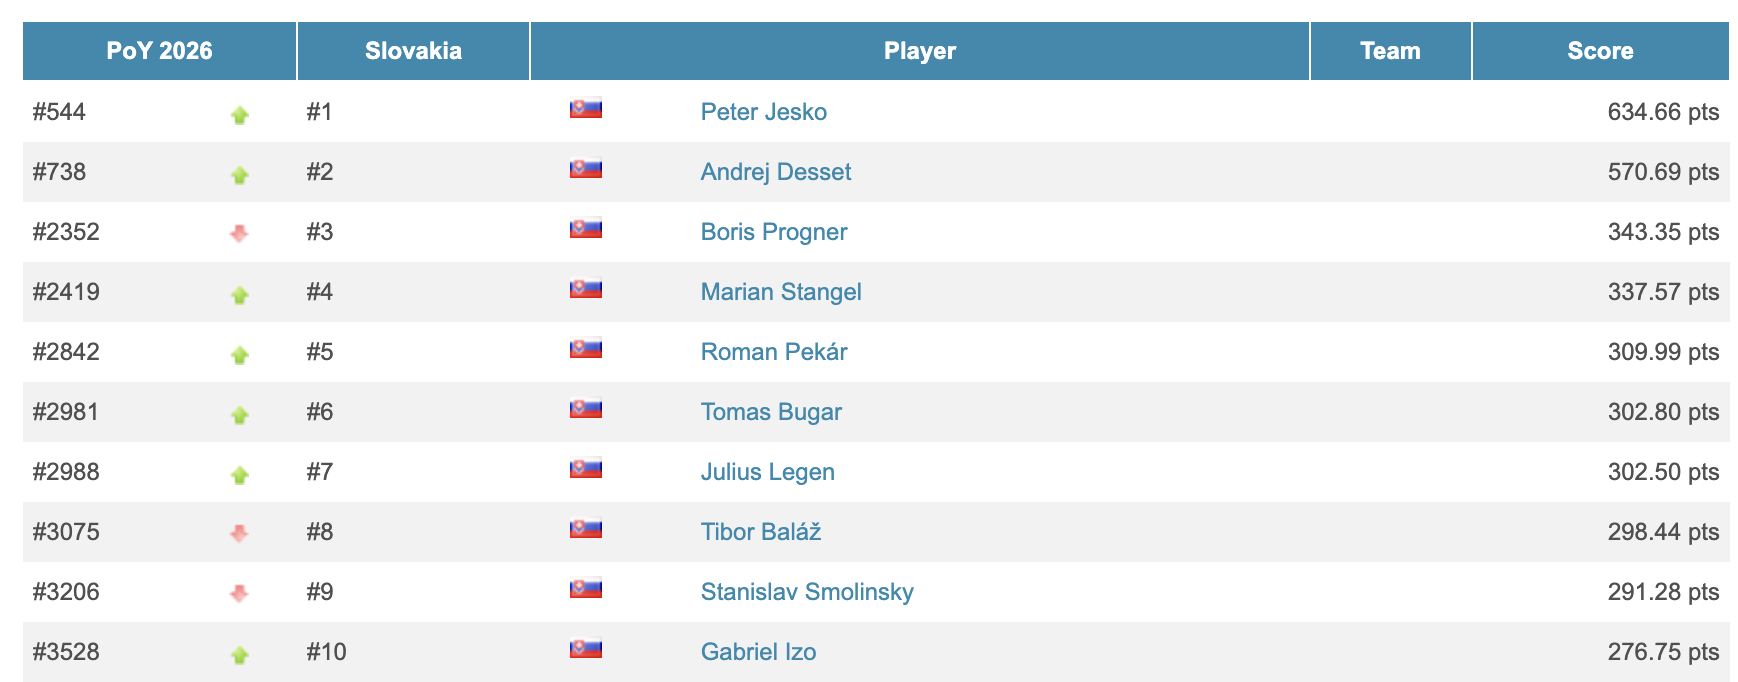Screen dimensions: 1738x682
Task: Click the flag icon next to Gabriel Izo
Action: tap(586, 649)
